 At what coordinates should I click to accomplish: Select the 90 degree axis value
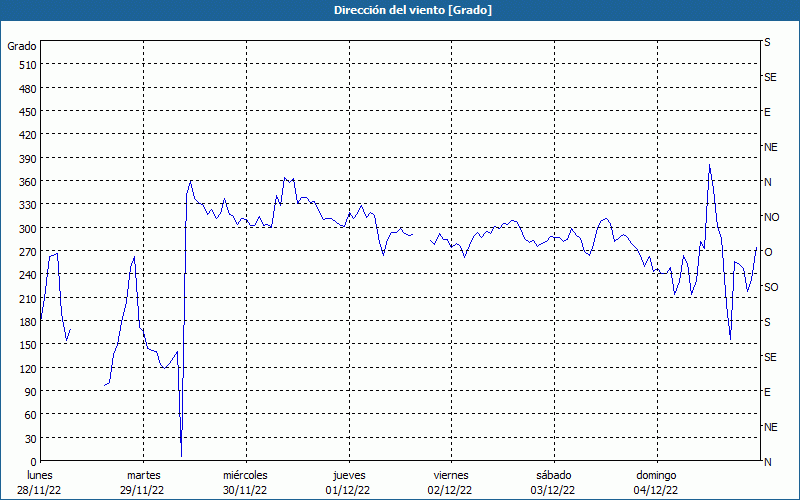(x=31, y=392)
